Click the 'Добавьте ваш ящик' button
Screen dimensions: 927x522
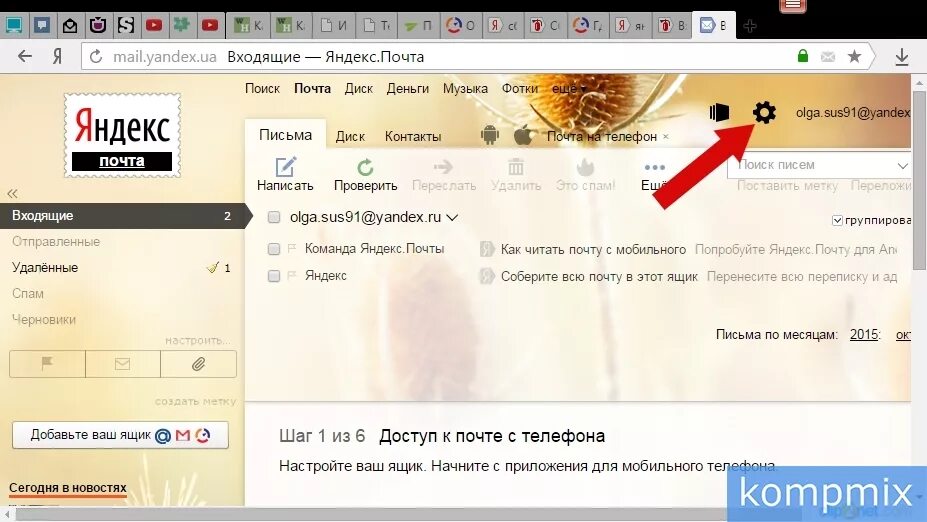click(120, 435)
